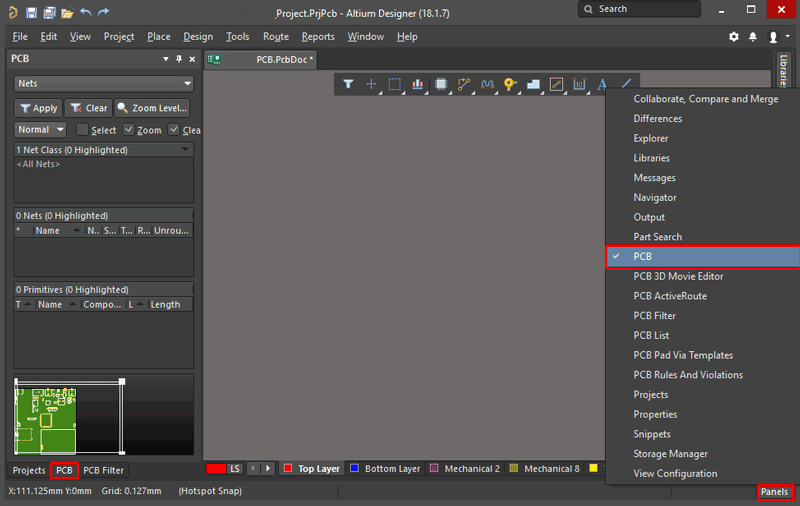Viewport: 800px width, 506px height.
Task: Click the Save All icon
Action: coord(49,12)
